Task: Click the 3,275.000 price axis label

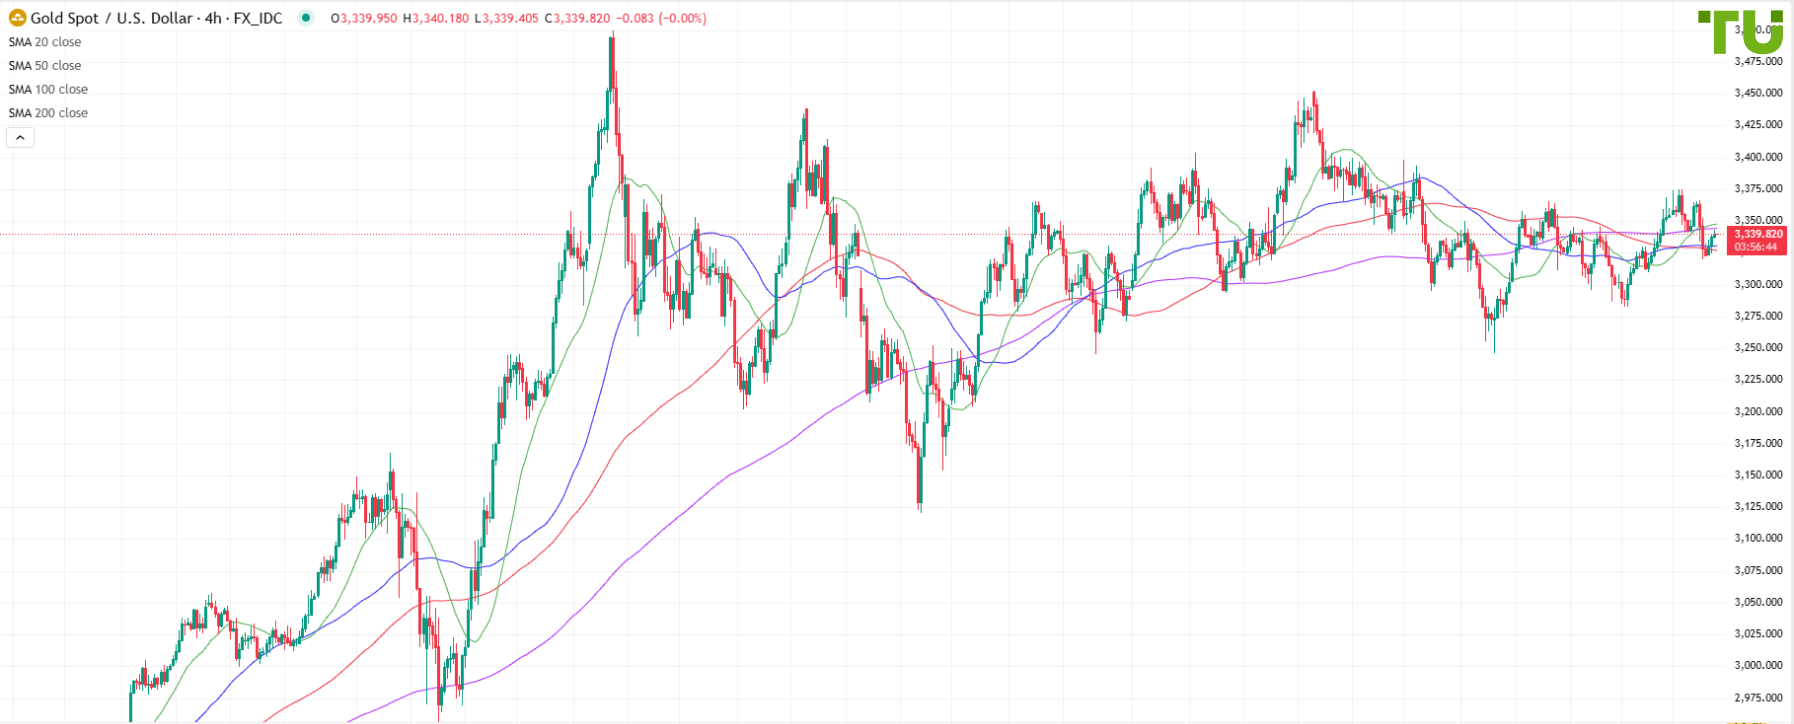Action: pyautogui.click(x=1758, y=316)
